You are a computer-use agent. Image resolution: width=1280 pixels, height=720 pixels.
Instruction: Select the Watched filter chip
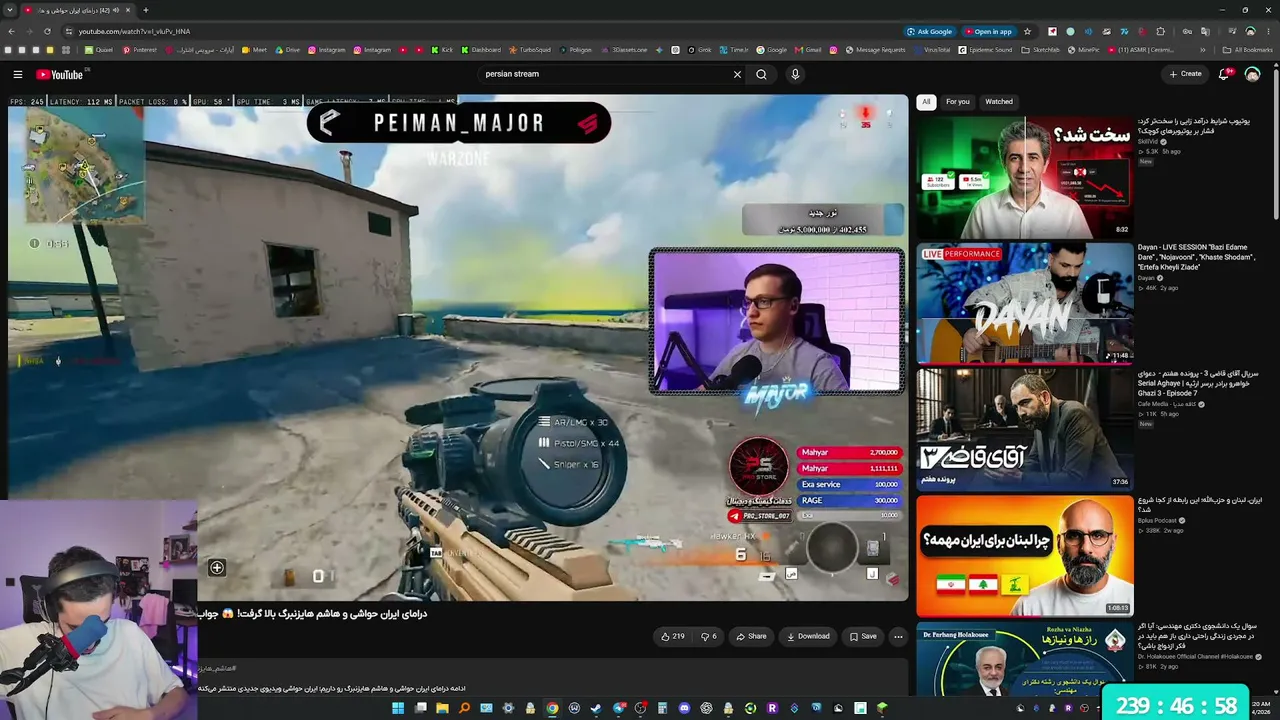click(x=999, y=101)
